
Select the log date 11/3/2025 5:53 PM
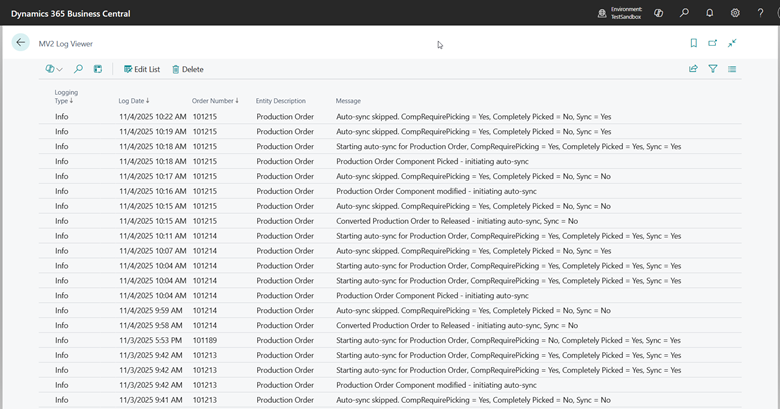[150, 340]
